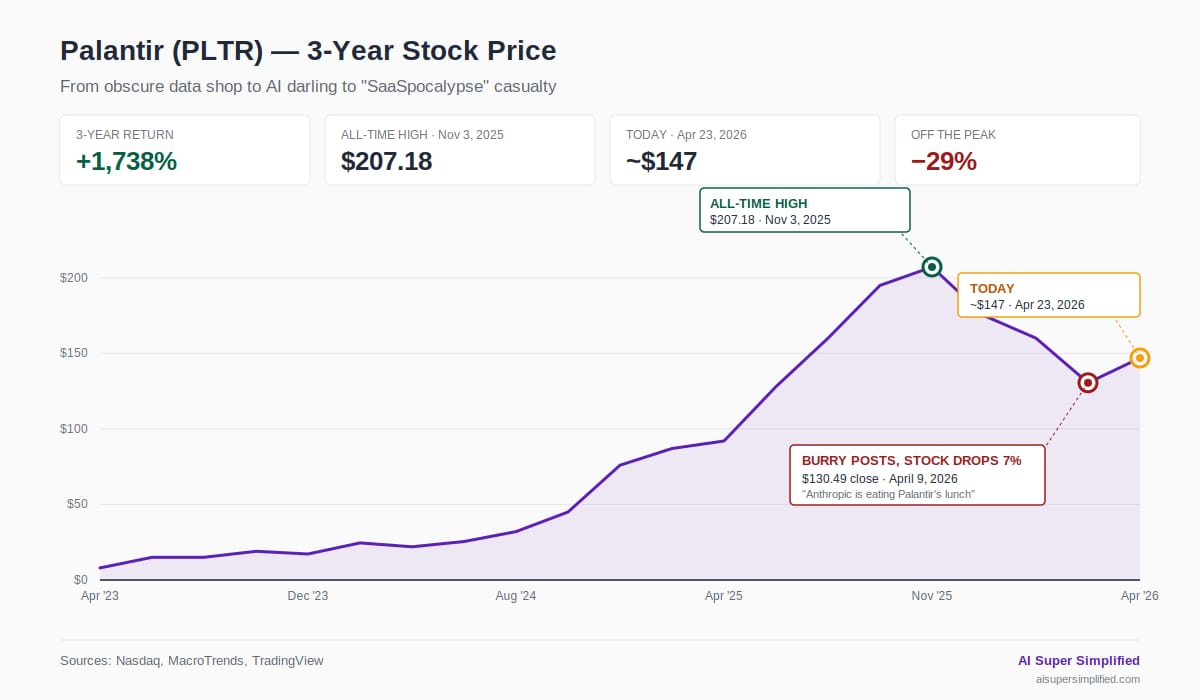Click the Dec '23 axis label
Image resolution: width=1200 pixels, height=700 pixels.
(308, 596)
